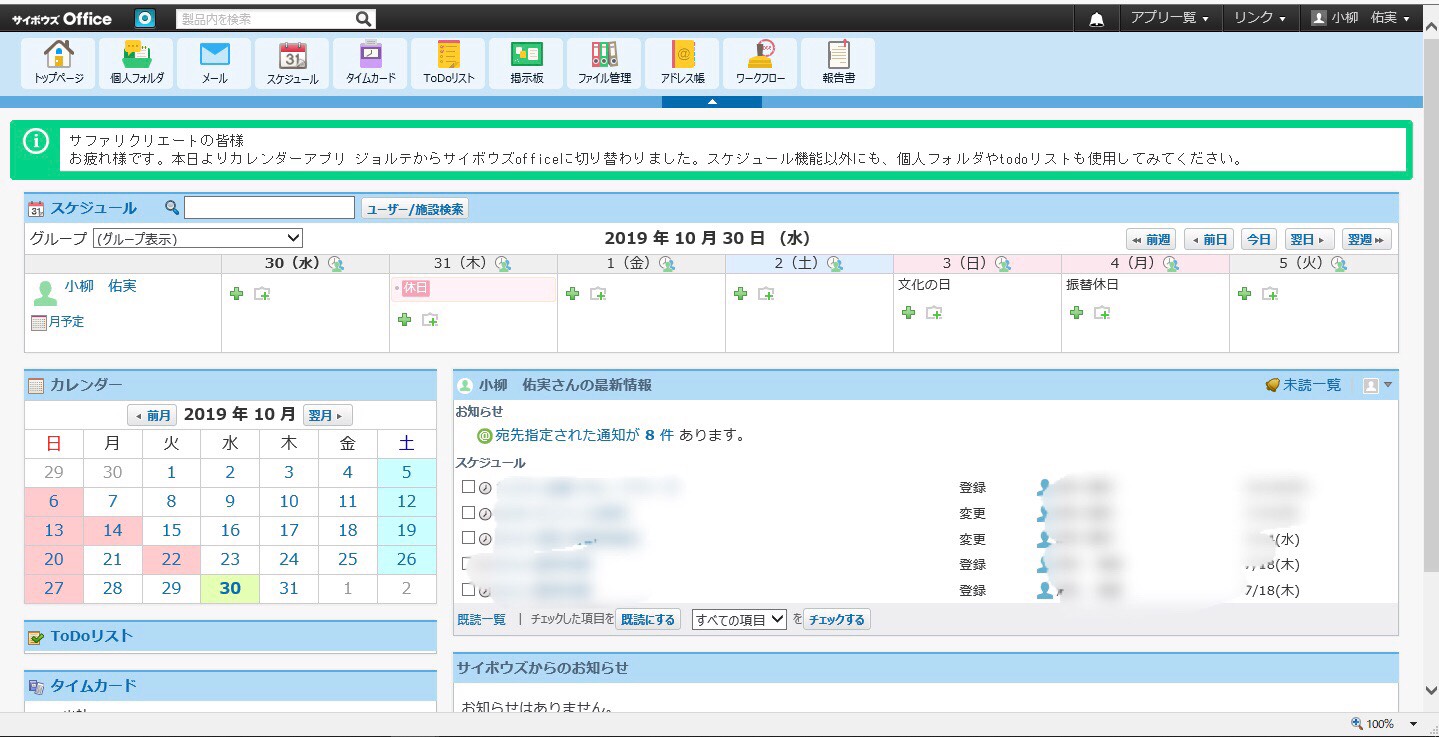Click the period-appointment icon on 31 (木)
Viewport: 1439px width, 737px height.
430,319
